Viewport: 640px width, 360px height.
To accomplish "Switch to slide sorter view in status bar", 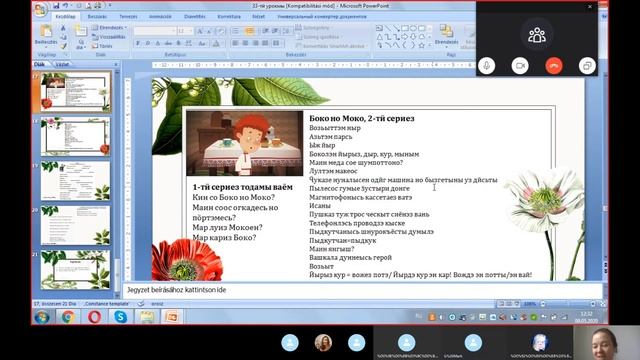I will point(509,304).
